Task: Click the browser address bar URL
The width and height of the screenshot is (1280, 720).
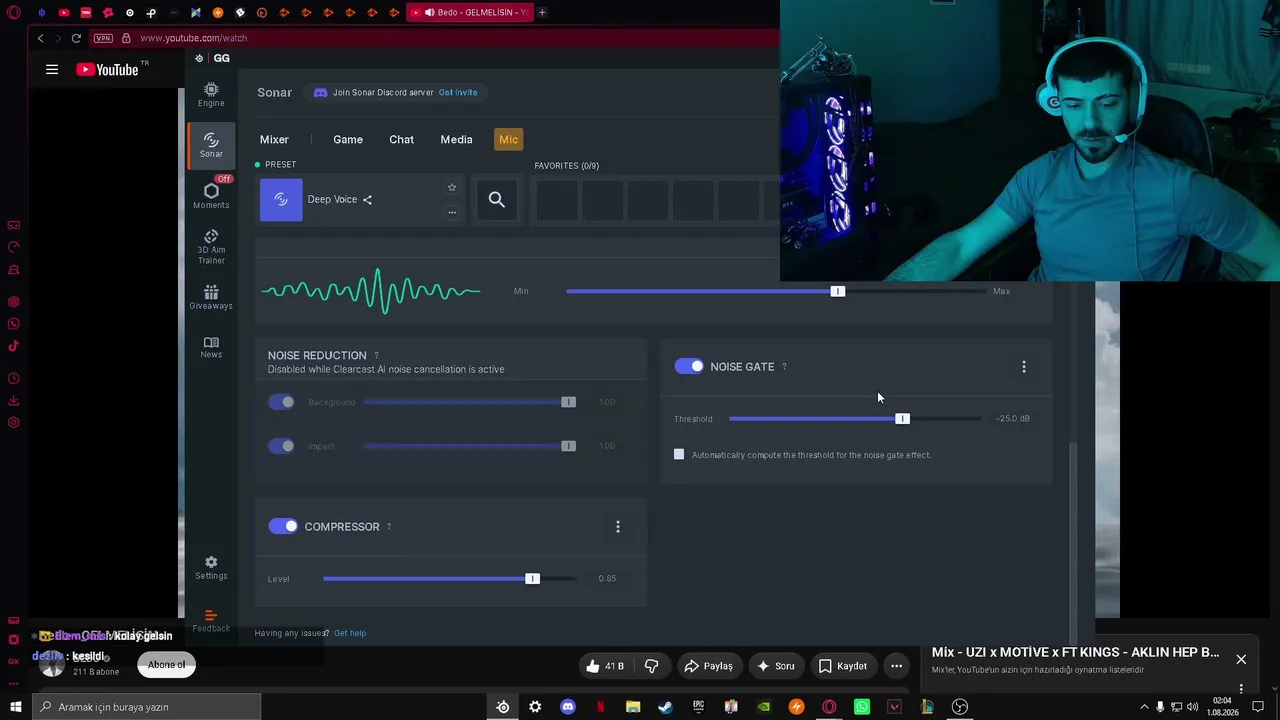Action: (194, 38)
